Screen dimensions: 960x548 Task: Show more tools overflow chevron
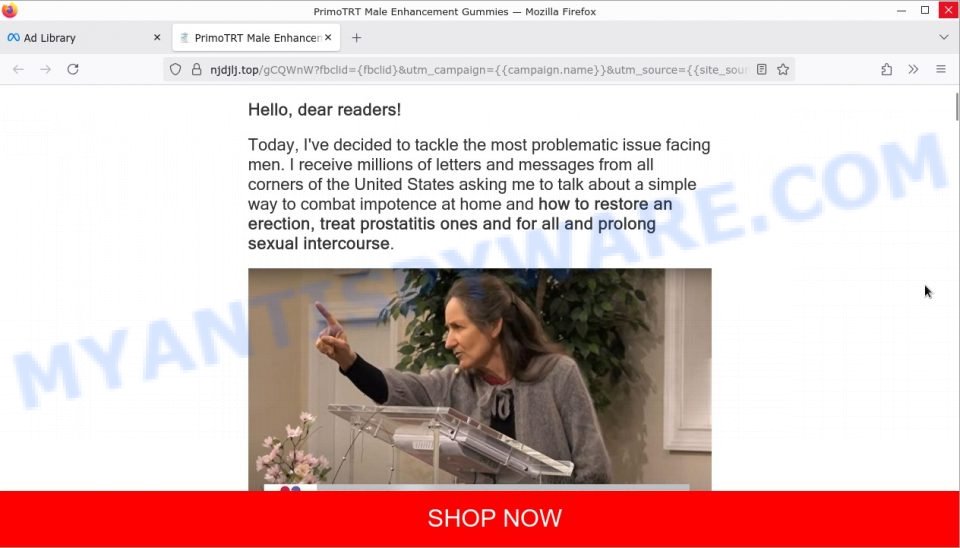(x=913, y=69)
